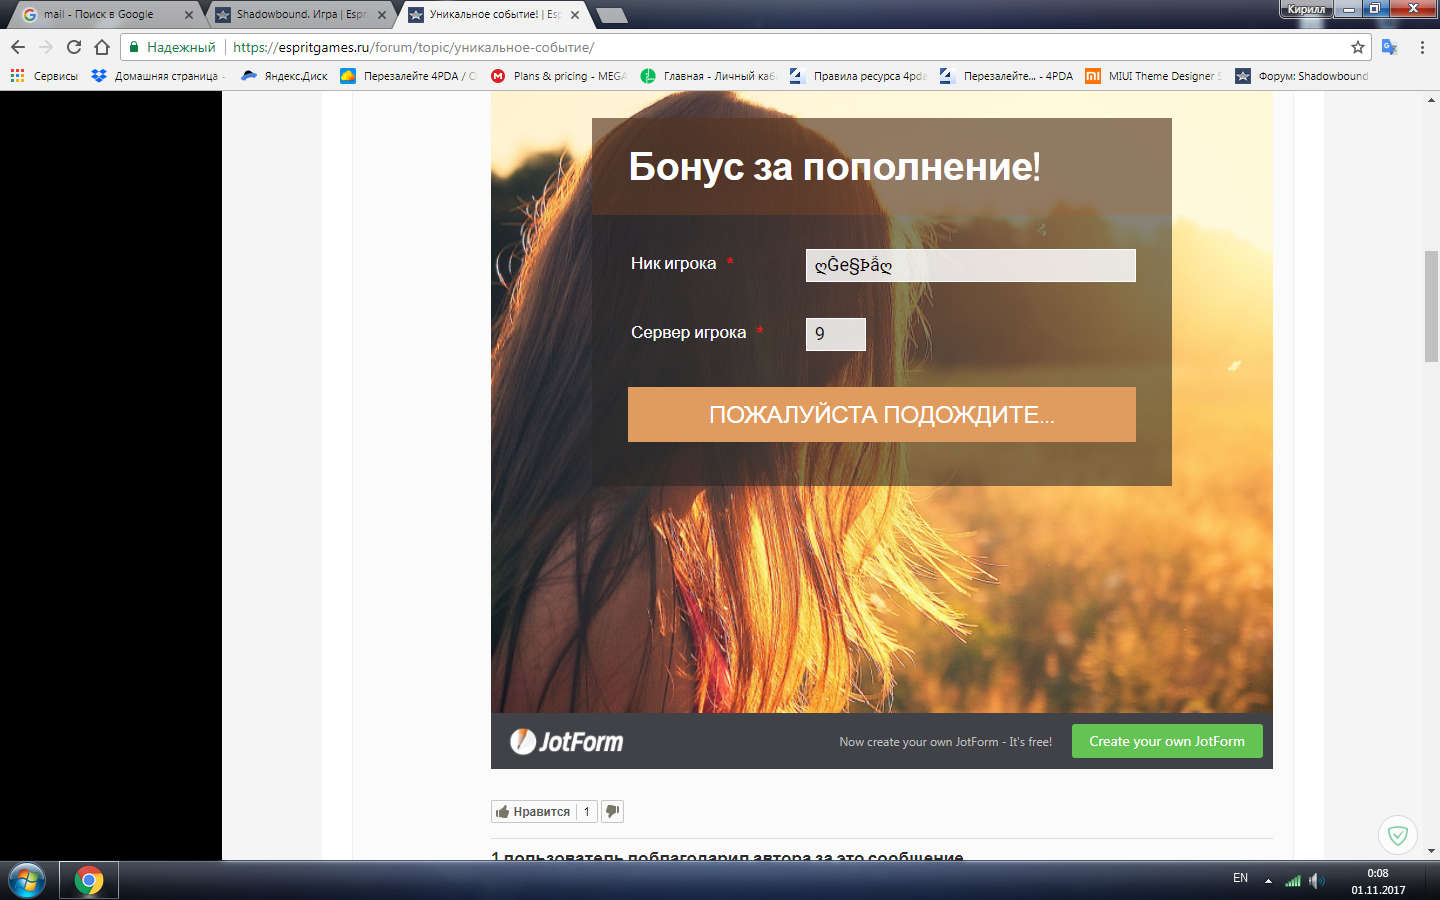The height and width of the screenshot is (900, 1440).
Task: Click the Сервер игрока input field
Action: pyautogui.click(x=836, y=334)
